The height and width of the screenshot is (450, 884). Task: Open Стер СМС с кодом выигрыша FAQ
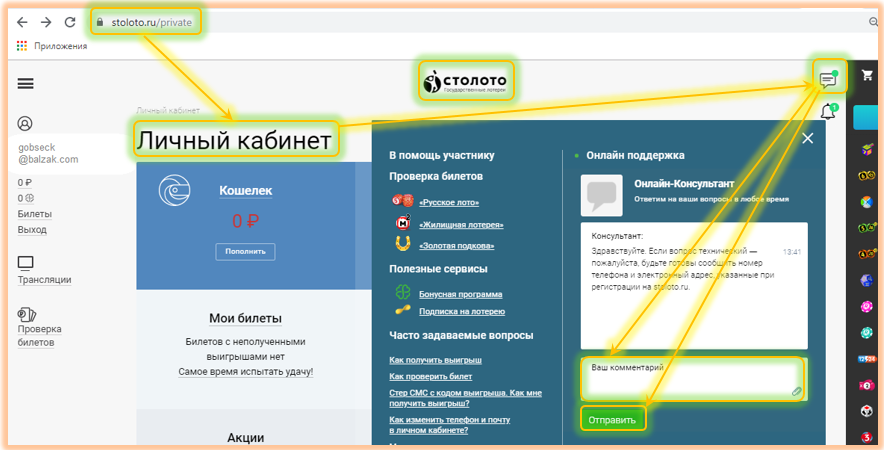coord(465,398)
